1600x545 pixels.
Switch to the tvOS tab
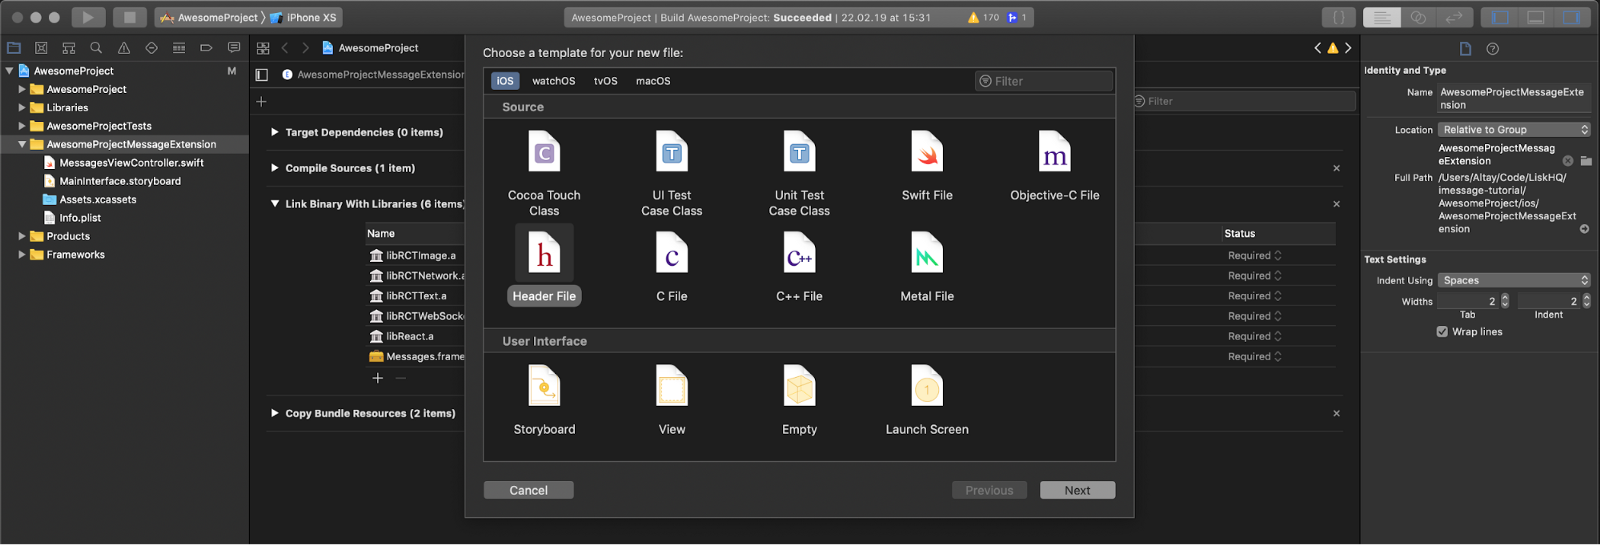(605, 81)
